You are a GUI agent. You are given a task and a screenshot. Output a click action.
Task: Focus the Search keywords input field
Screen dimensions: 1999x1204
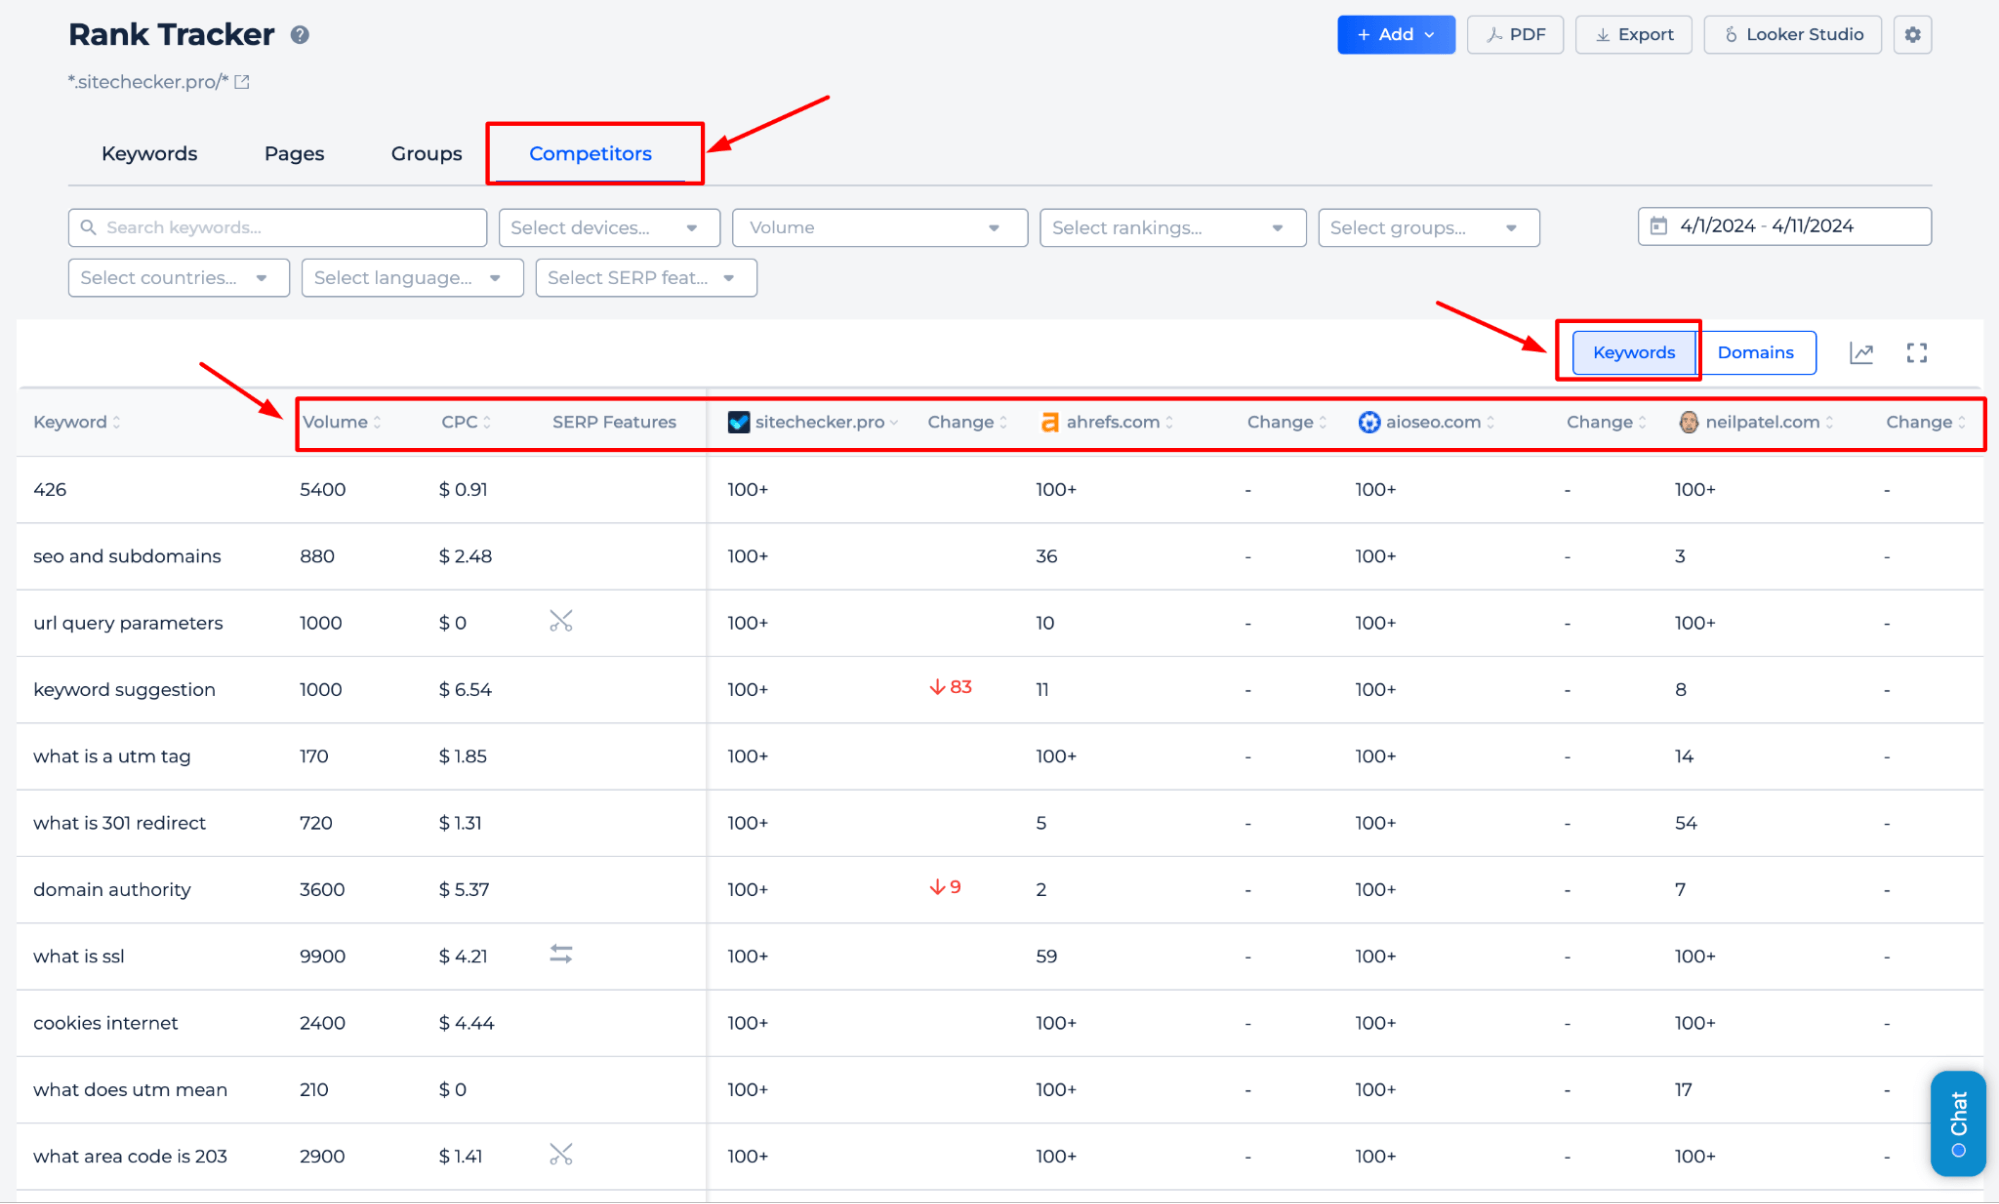tap(277, 228)
